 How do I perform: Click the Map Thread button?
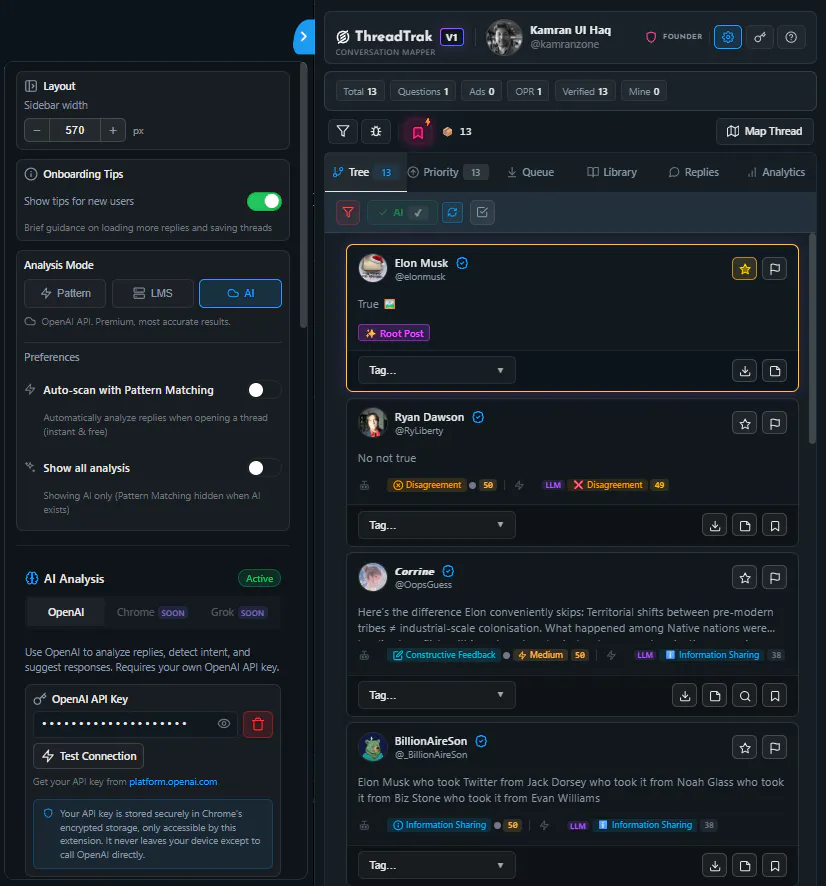point(764,131)
